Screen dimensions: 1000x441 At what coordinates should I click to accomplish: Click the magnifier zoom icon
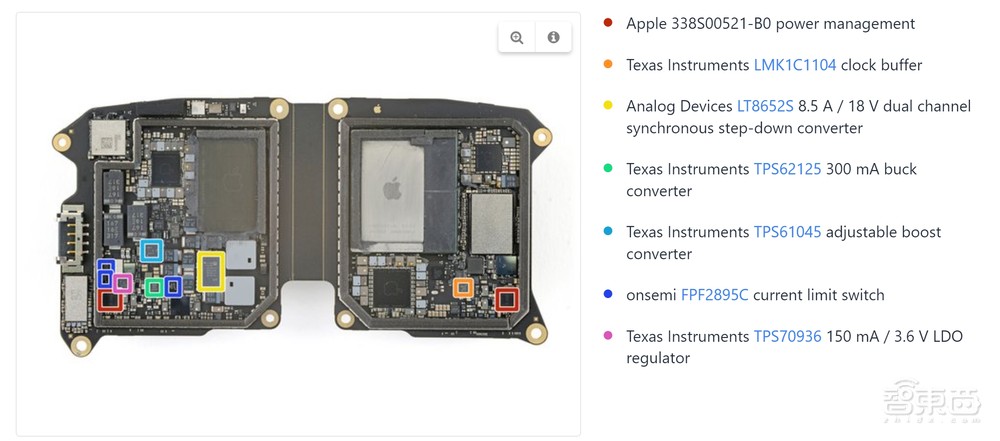[517, 37]
